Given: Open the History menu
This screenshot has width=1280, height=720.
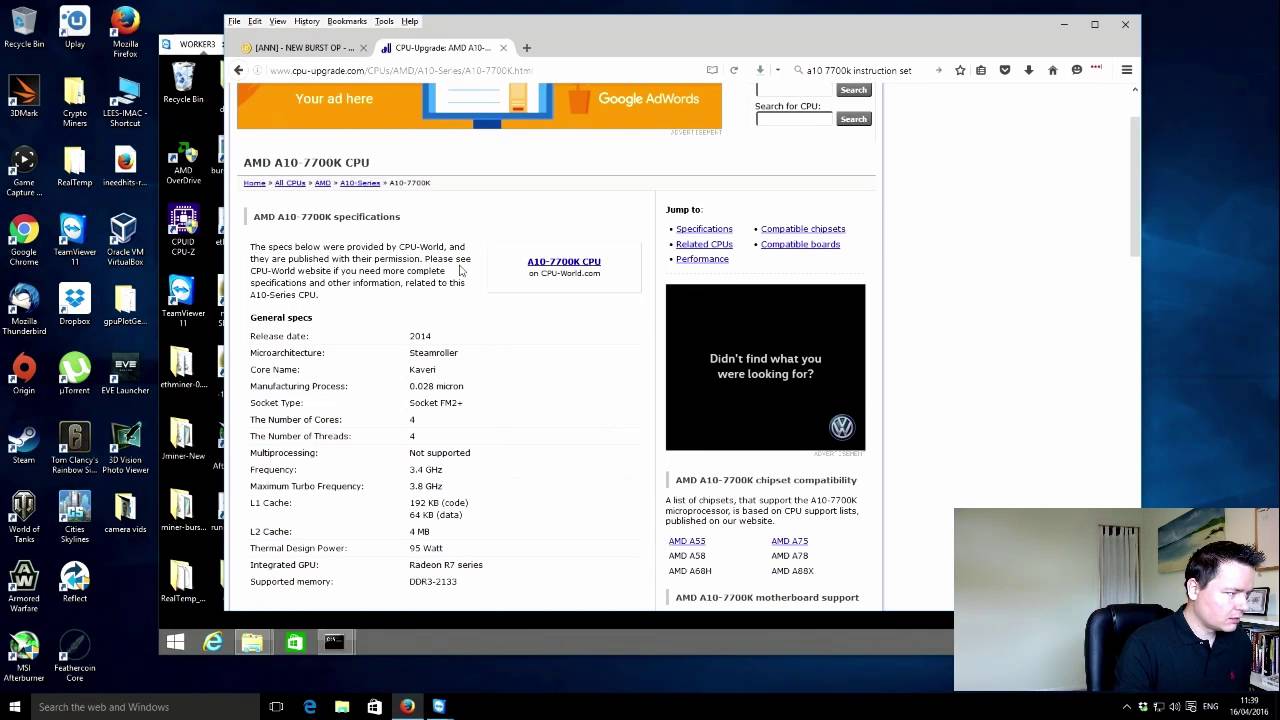Looking at the screenshot, I should pos(307,21).
